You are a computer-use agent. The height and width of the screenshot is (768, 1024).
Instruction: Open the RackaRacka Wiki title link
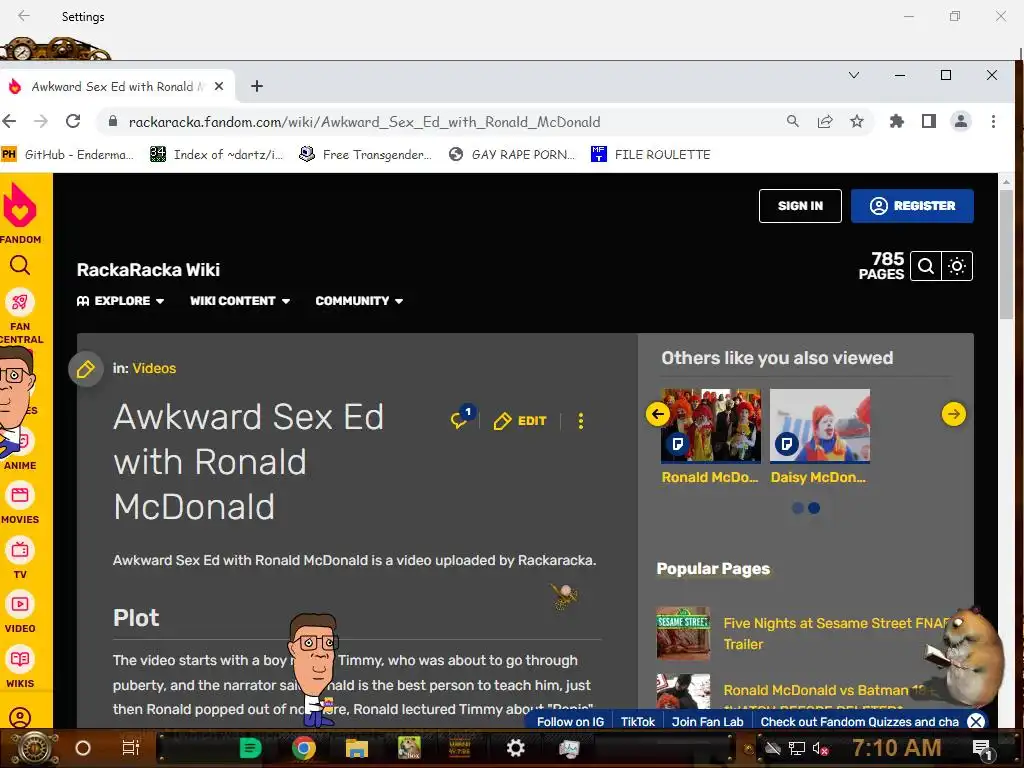tap(148, 270)
